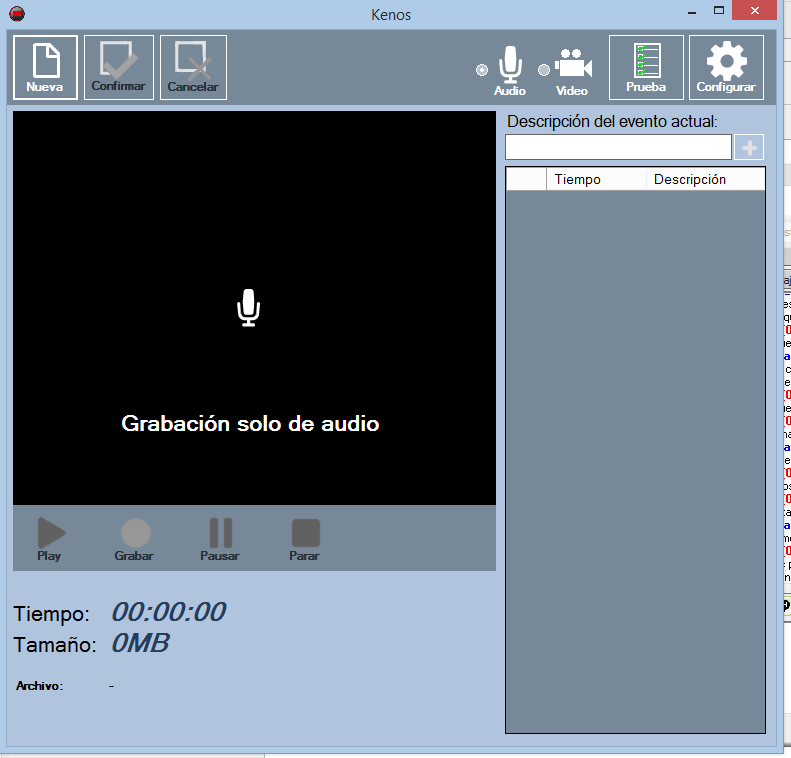The width and height of the screenshot is (791, 758).
Task: Select the Audio recording radio button
Action: [482, 70]
